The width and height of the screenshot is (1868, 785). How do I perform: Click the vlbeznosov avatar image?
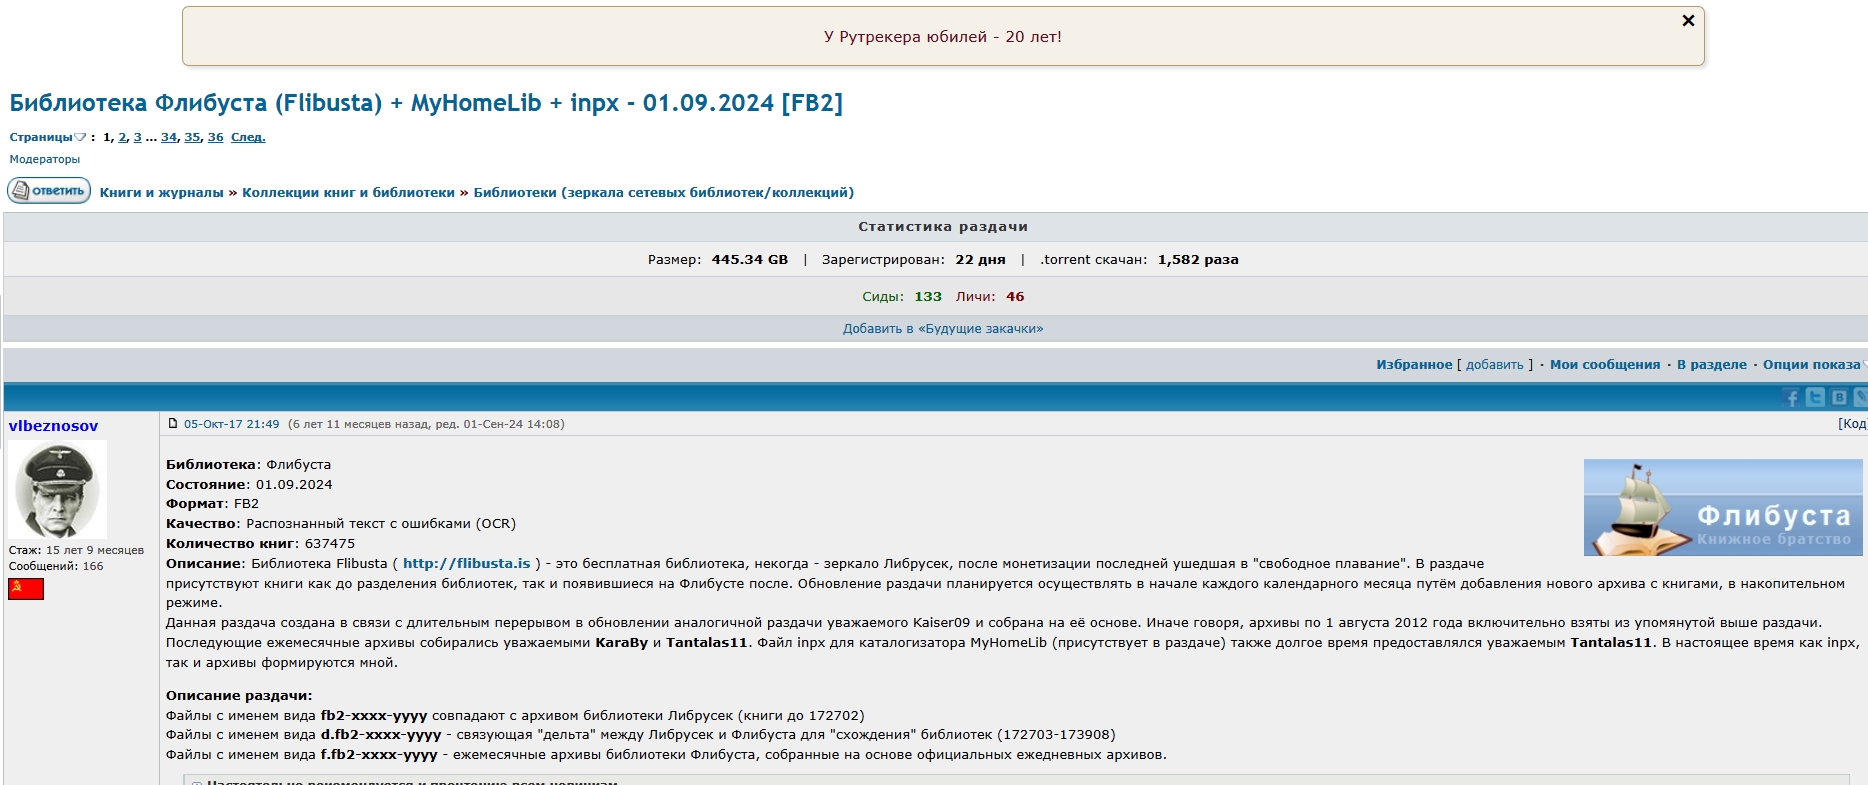click(57, 490)
